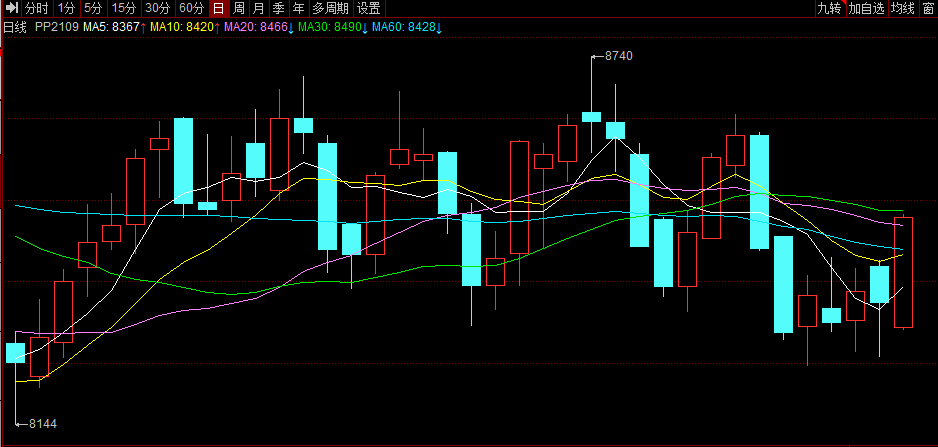Open the 多周期 multi-period view
The width and height of the screenshot is (938, 447).
pos(331,8)
